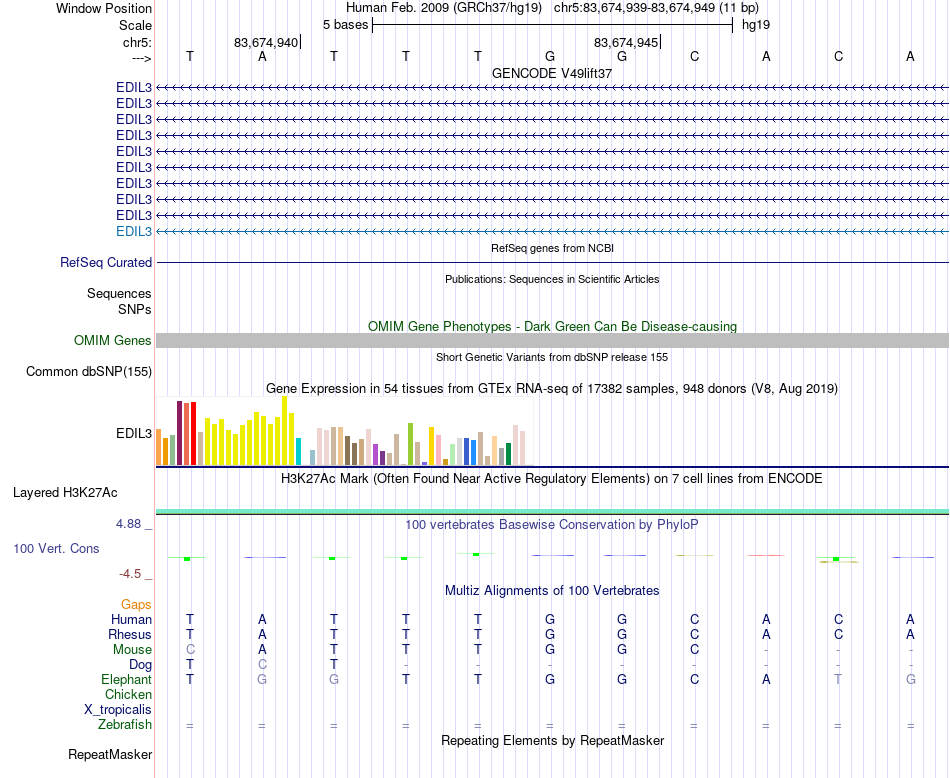Open the OMIM Gene Phenotypes track title
The image size is (950, 778).
pyautogui.click(x=552, y=326)
